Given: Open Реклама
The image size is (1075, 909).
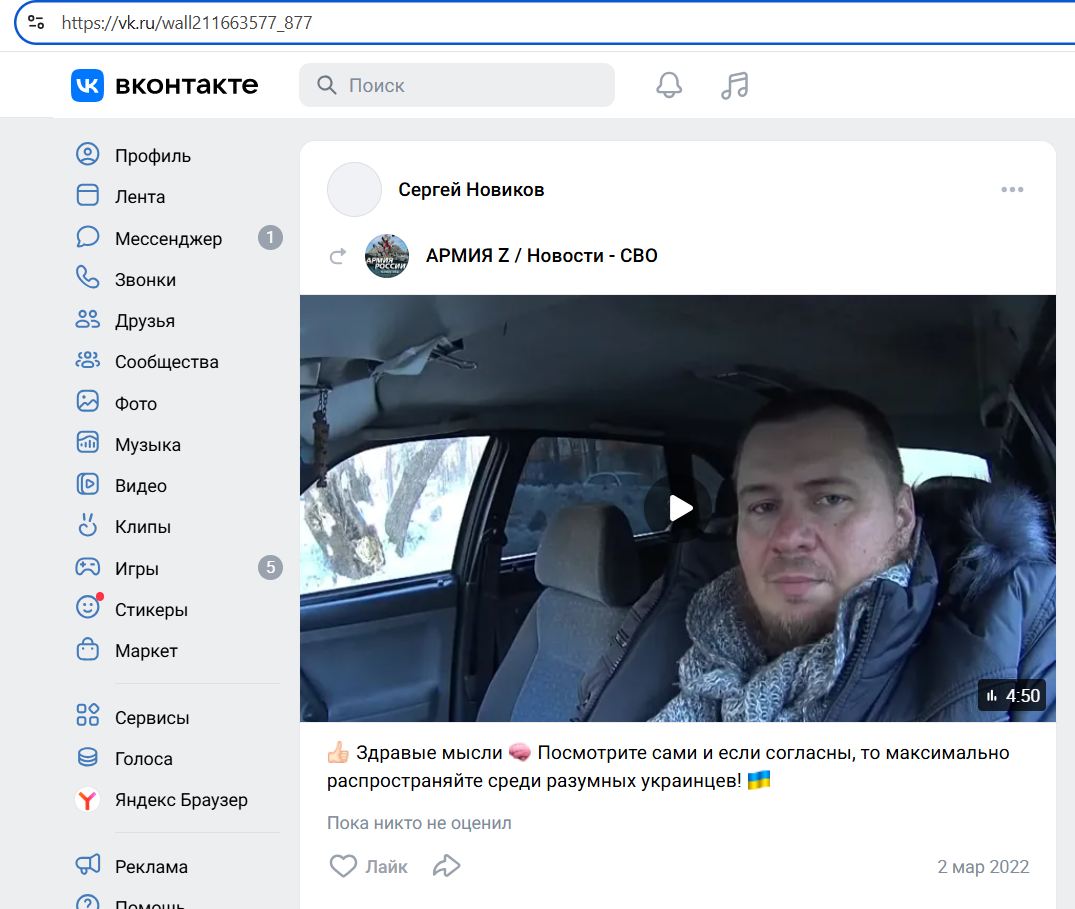Looking at the screenshot, I should click(151, 866).
